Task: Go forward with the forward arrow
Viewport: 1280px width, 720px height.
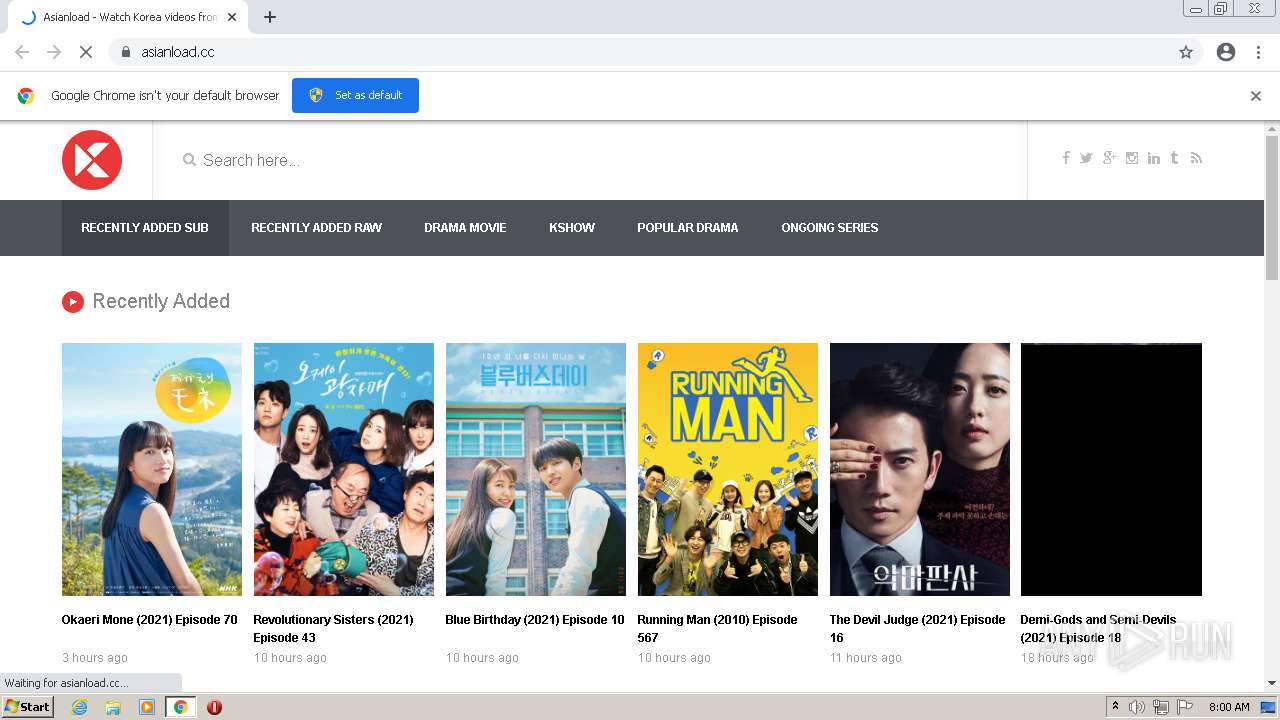Action: coord(54,52)
